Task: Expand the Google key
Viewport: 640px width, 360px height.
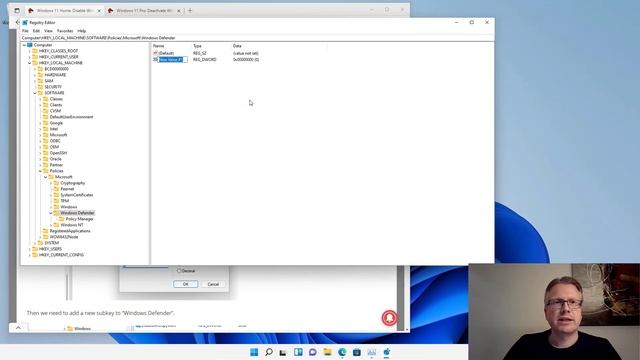Action: 40,123
